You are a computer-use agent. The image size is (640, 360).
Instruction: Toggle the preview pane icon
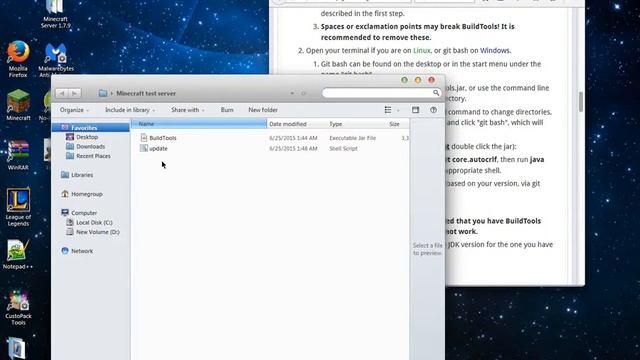point(416,110)
